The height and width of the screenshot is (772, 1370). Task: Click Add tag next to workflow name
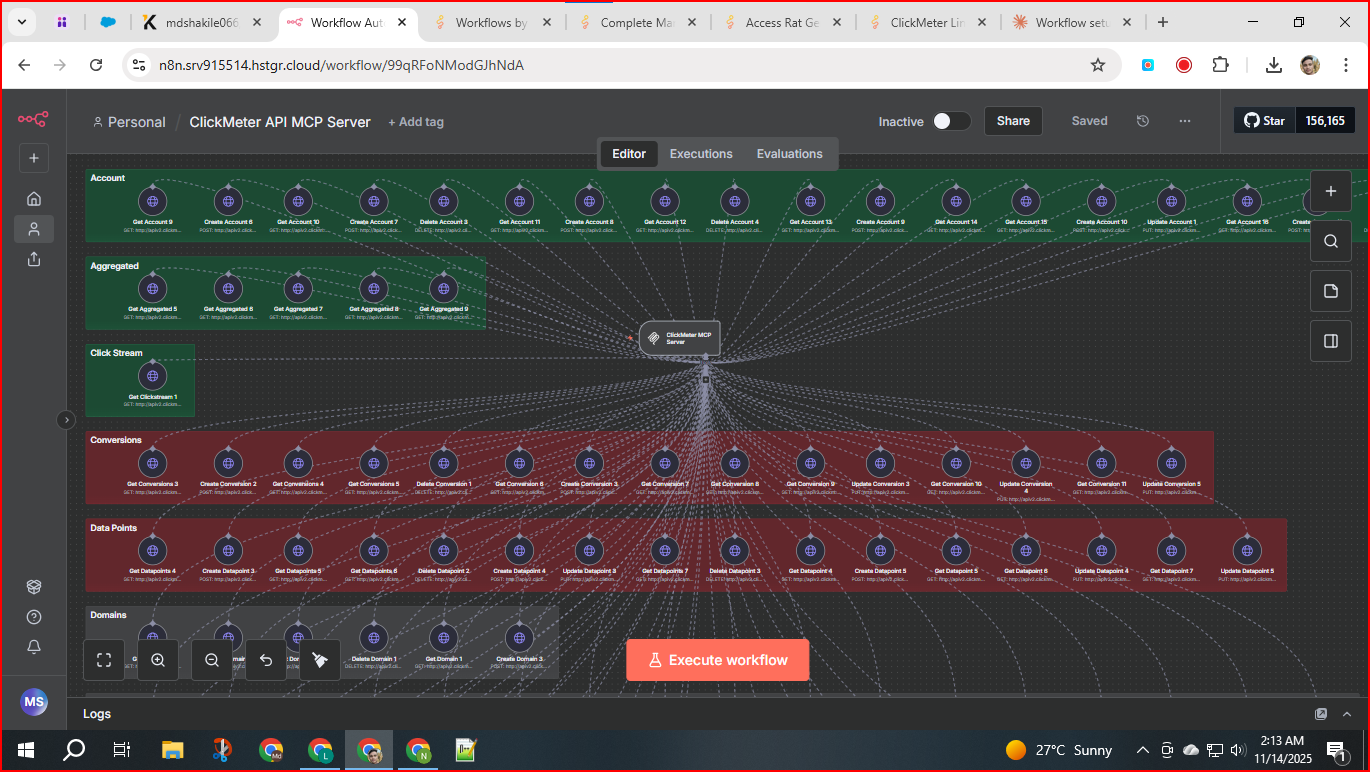[416, 122]
